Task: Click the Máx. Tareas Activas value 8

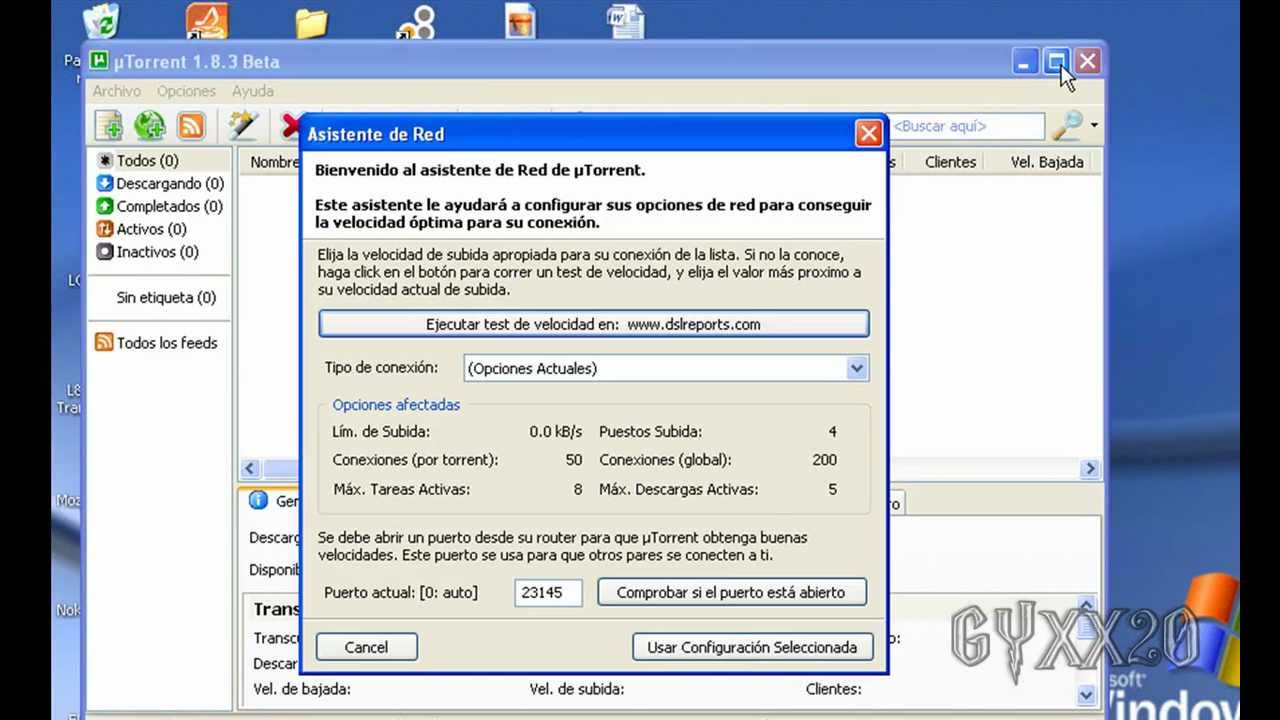Action: tap(578, 489)
